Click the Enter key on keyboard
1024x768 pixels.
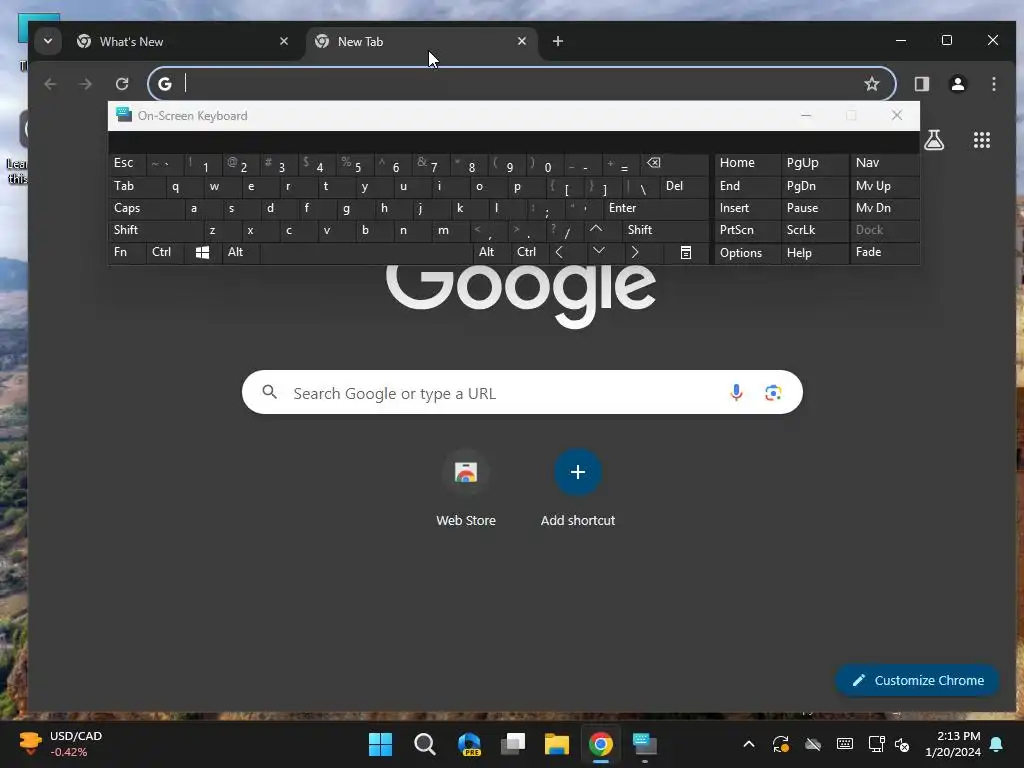(x=655, y=208)
